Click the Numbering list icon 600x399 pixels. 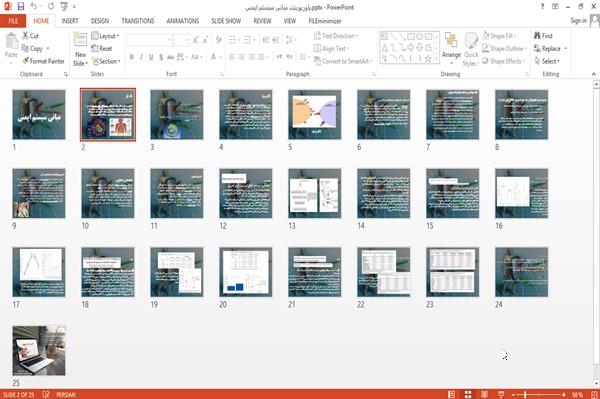pyautogui.click(x=247, y=39)
